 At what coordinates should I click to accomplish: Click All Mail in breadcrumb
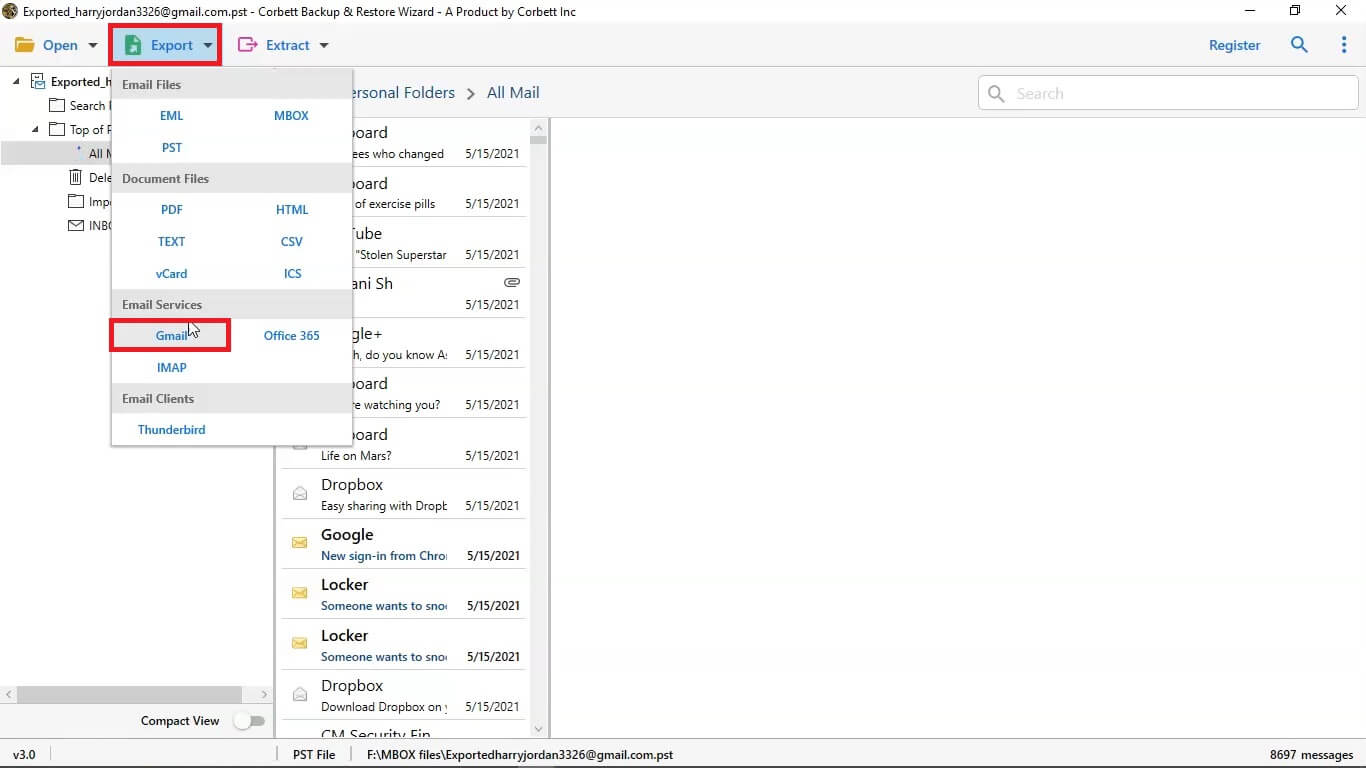tap(513, 92)
